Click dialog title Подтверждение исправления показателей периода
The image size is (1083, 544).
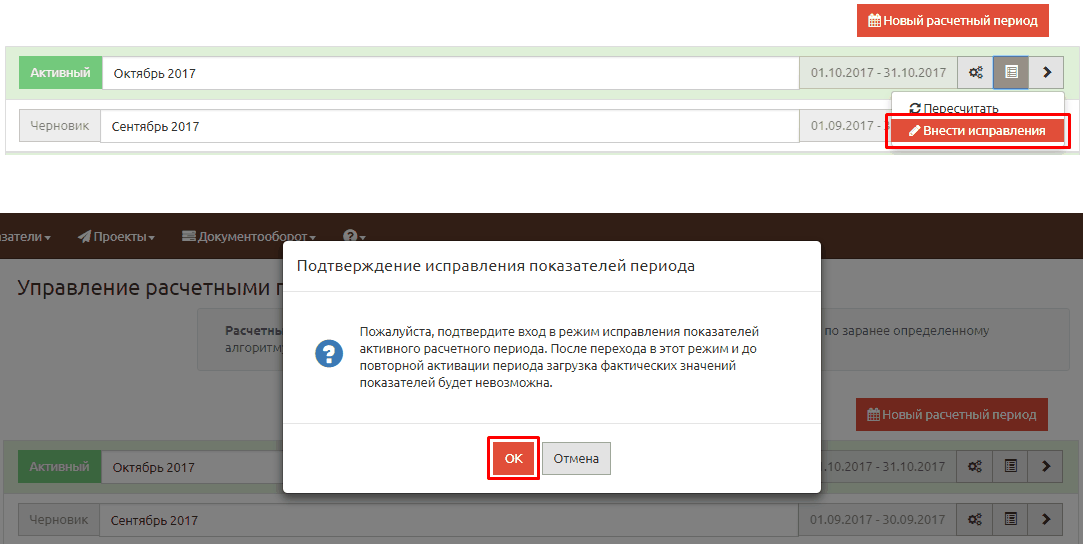click(x=495, y=266)
